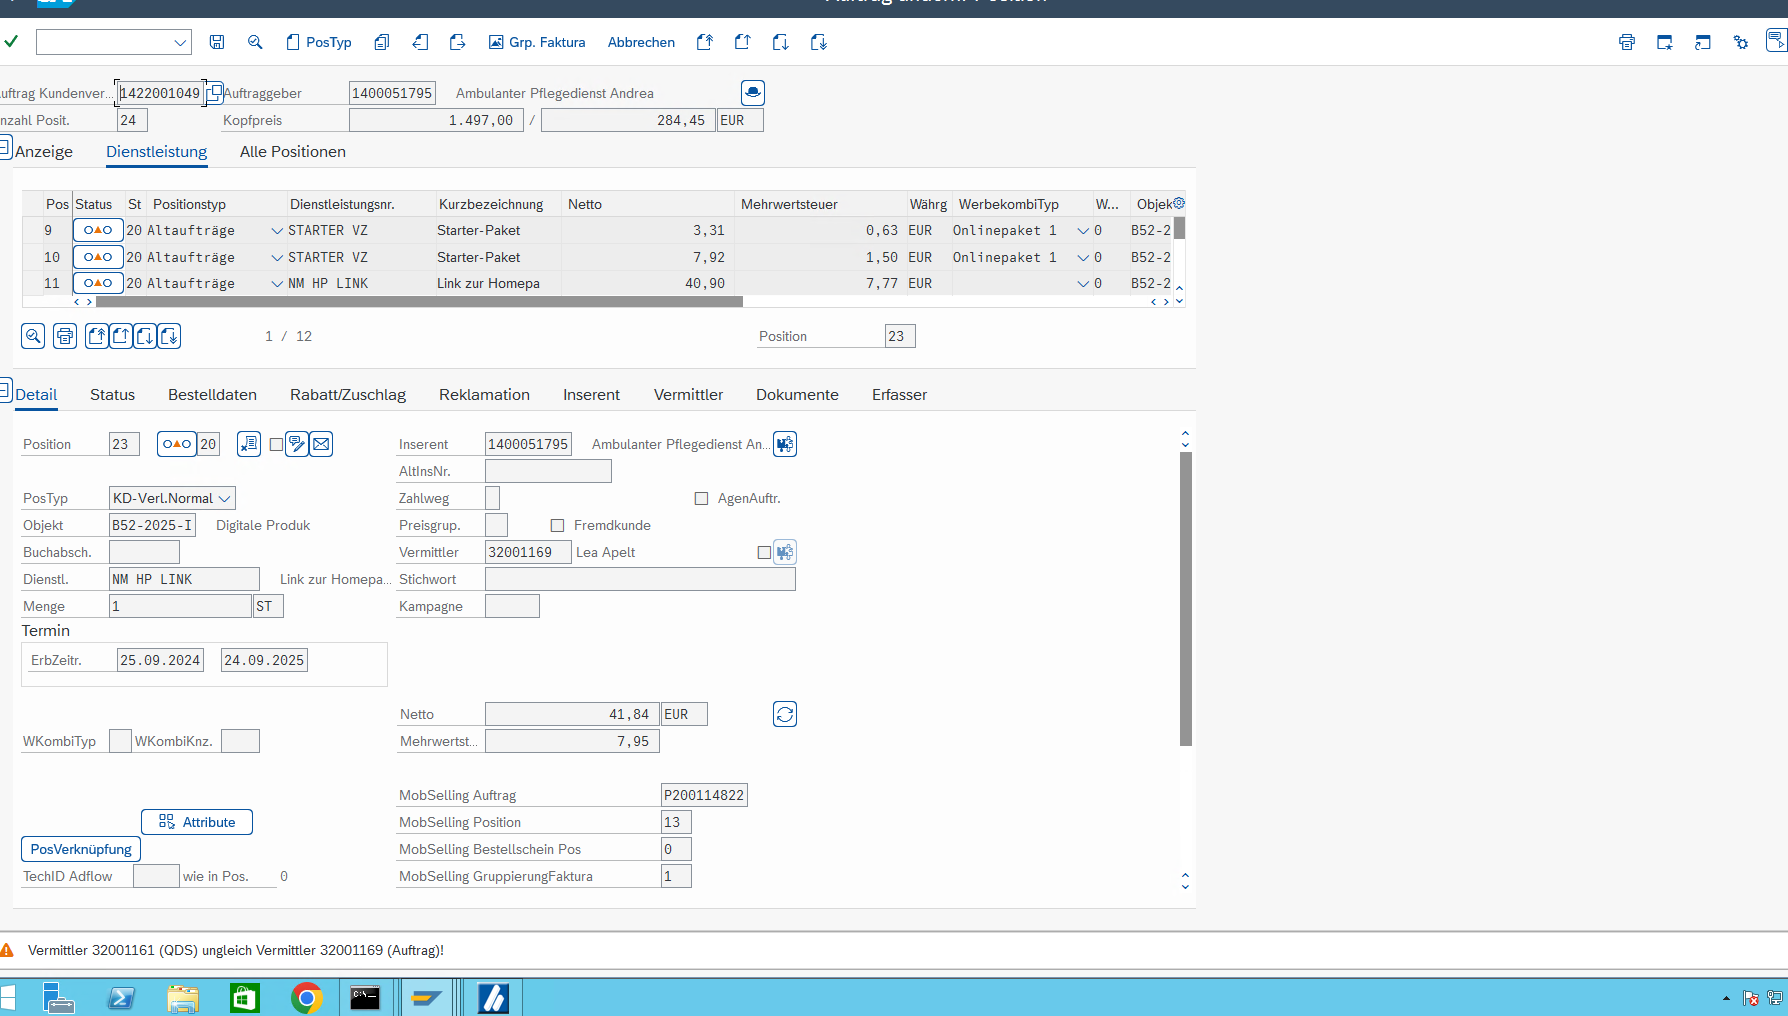Open the Erfasser tab
Screen dimensions: 1788x1016
click(899, 394)
